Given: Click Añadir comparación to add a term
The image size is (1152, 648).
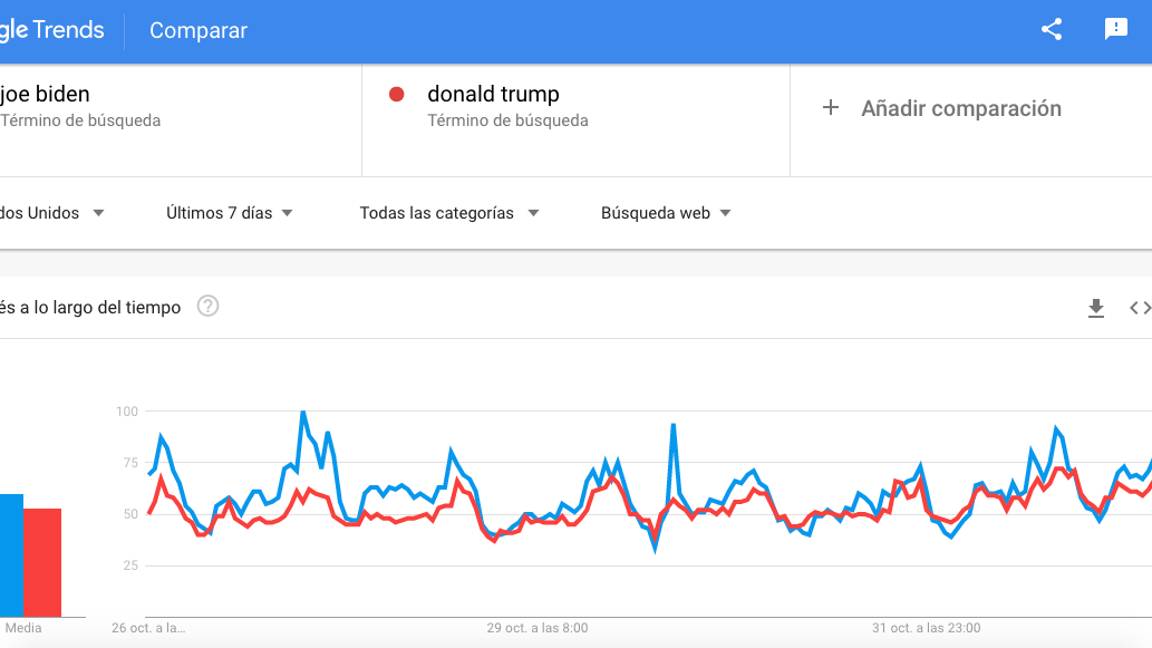Looking at the screenshot, I should [961, 108].
